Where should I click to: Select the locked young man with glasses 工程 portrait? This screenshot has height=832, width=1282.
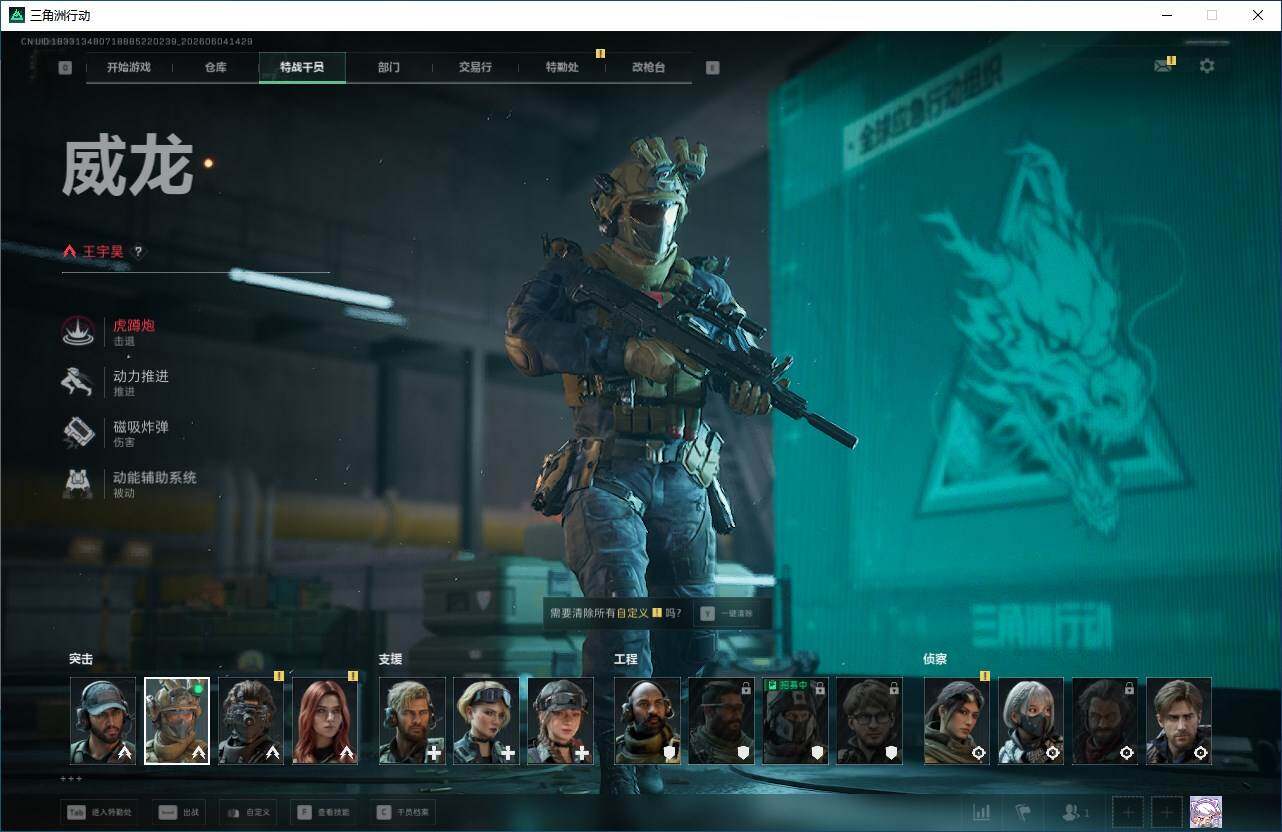[x=869, y=721]
